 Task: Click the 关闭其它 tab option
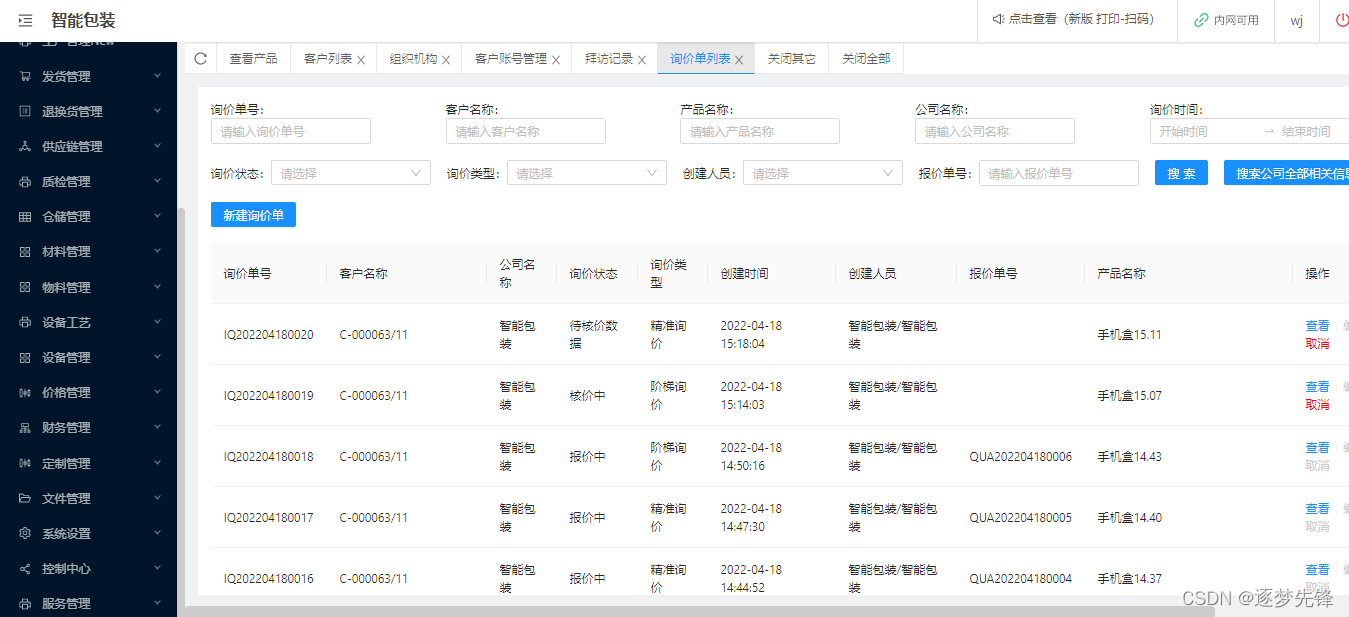[792, 59]
